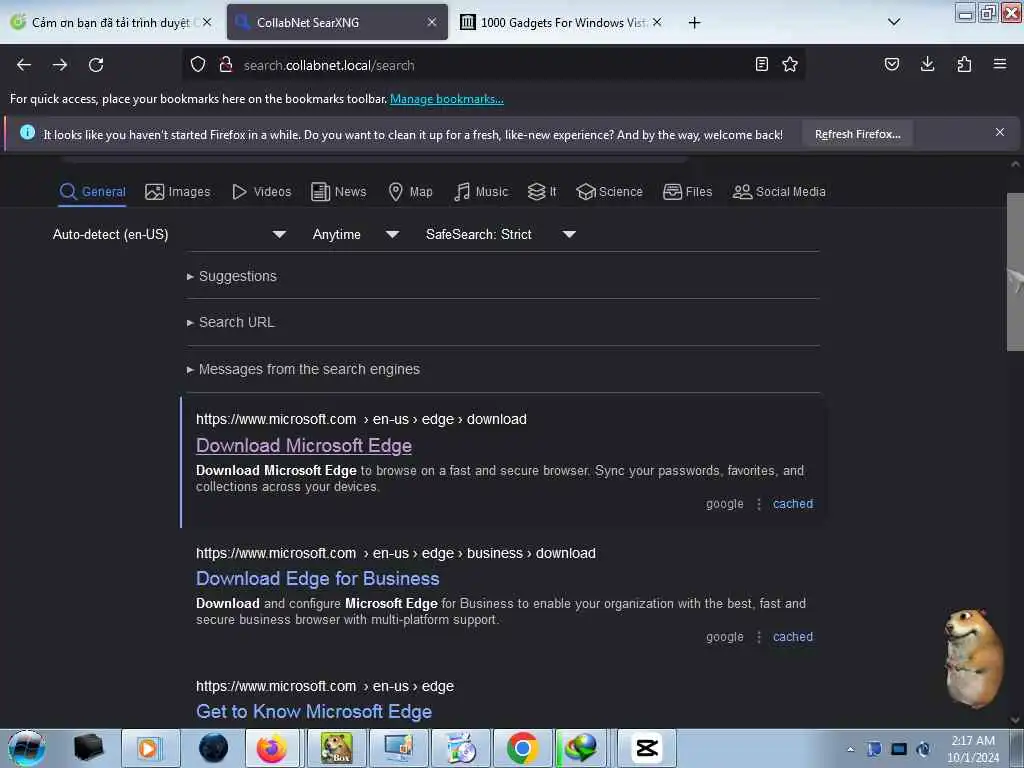This screenshot has width=1024, height=768.
Task: Go back with the browser back arrow
Action: point(24,65)
